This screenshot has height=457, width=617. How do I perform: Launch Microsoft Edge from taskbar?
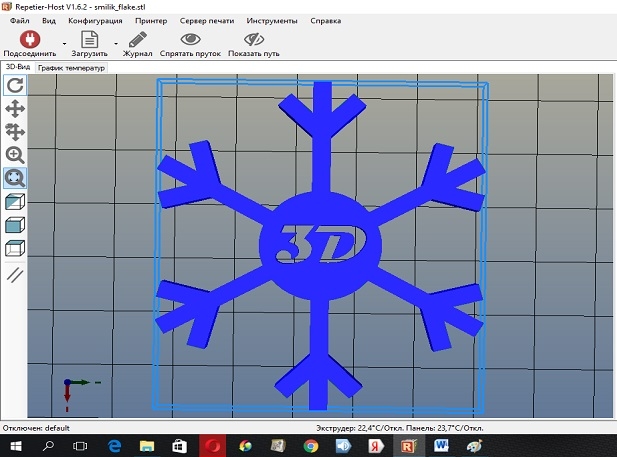(115, 446)
